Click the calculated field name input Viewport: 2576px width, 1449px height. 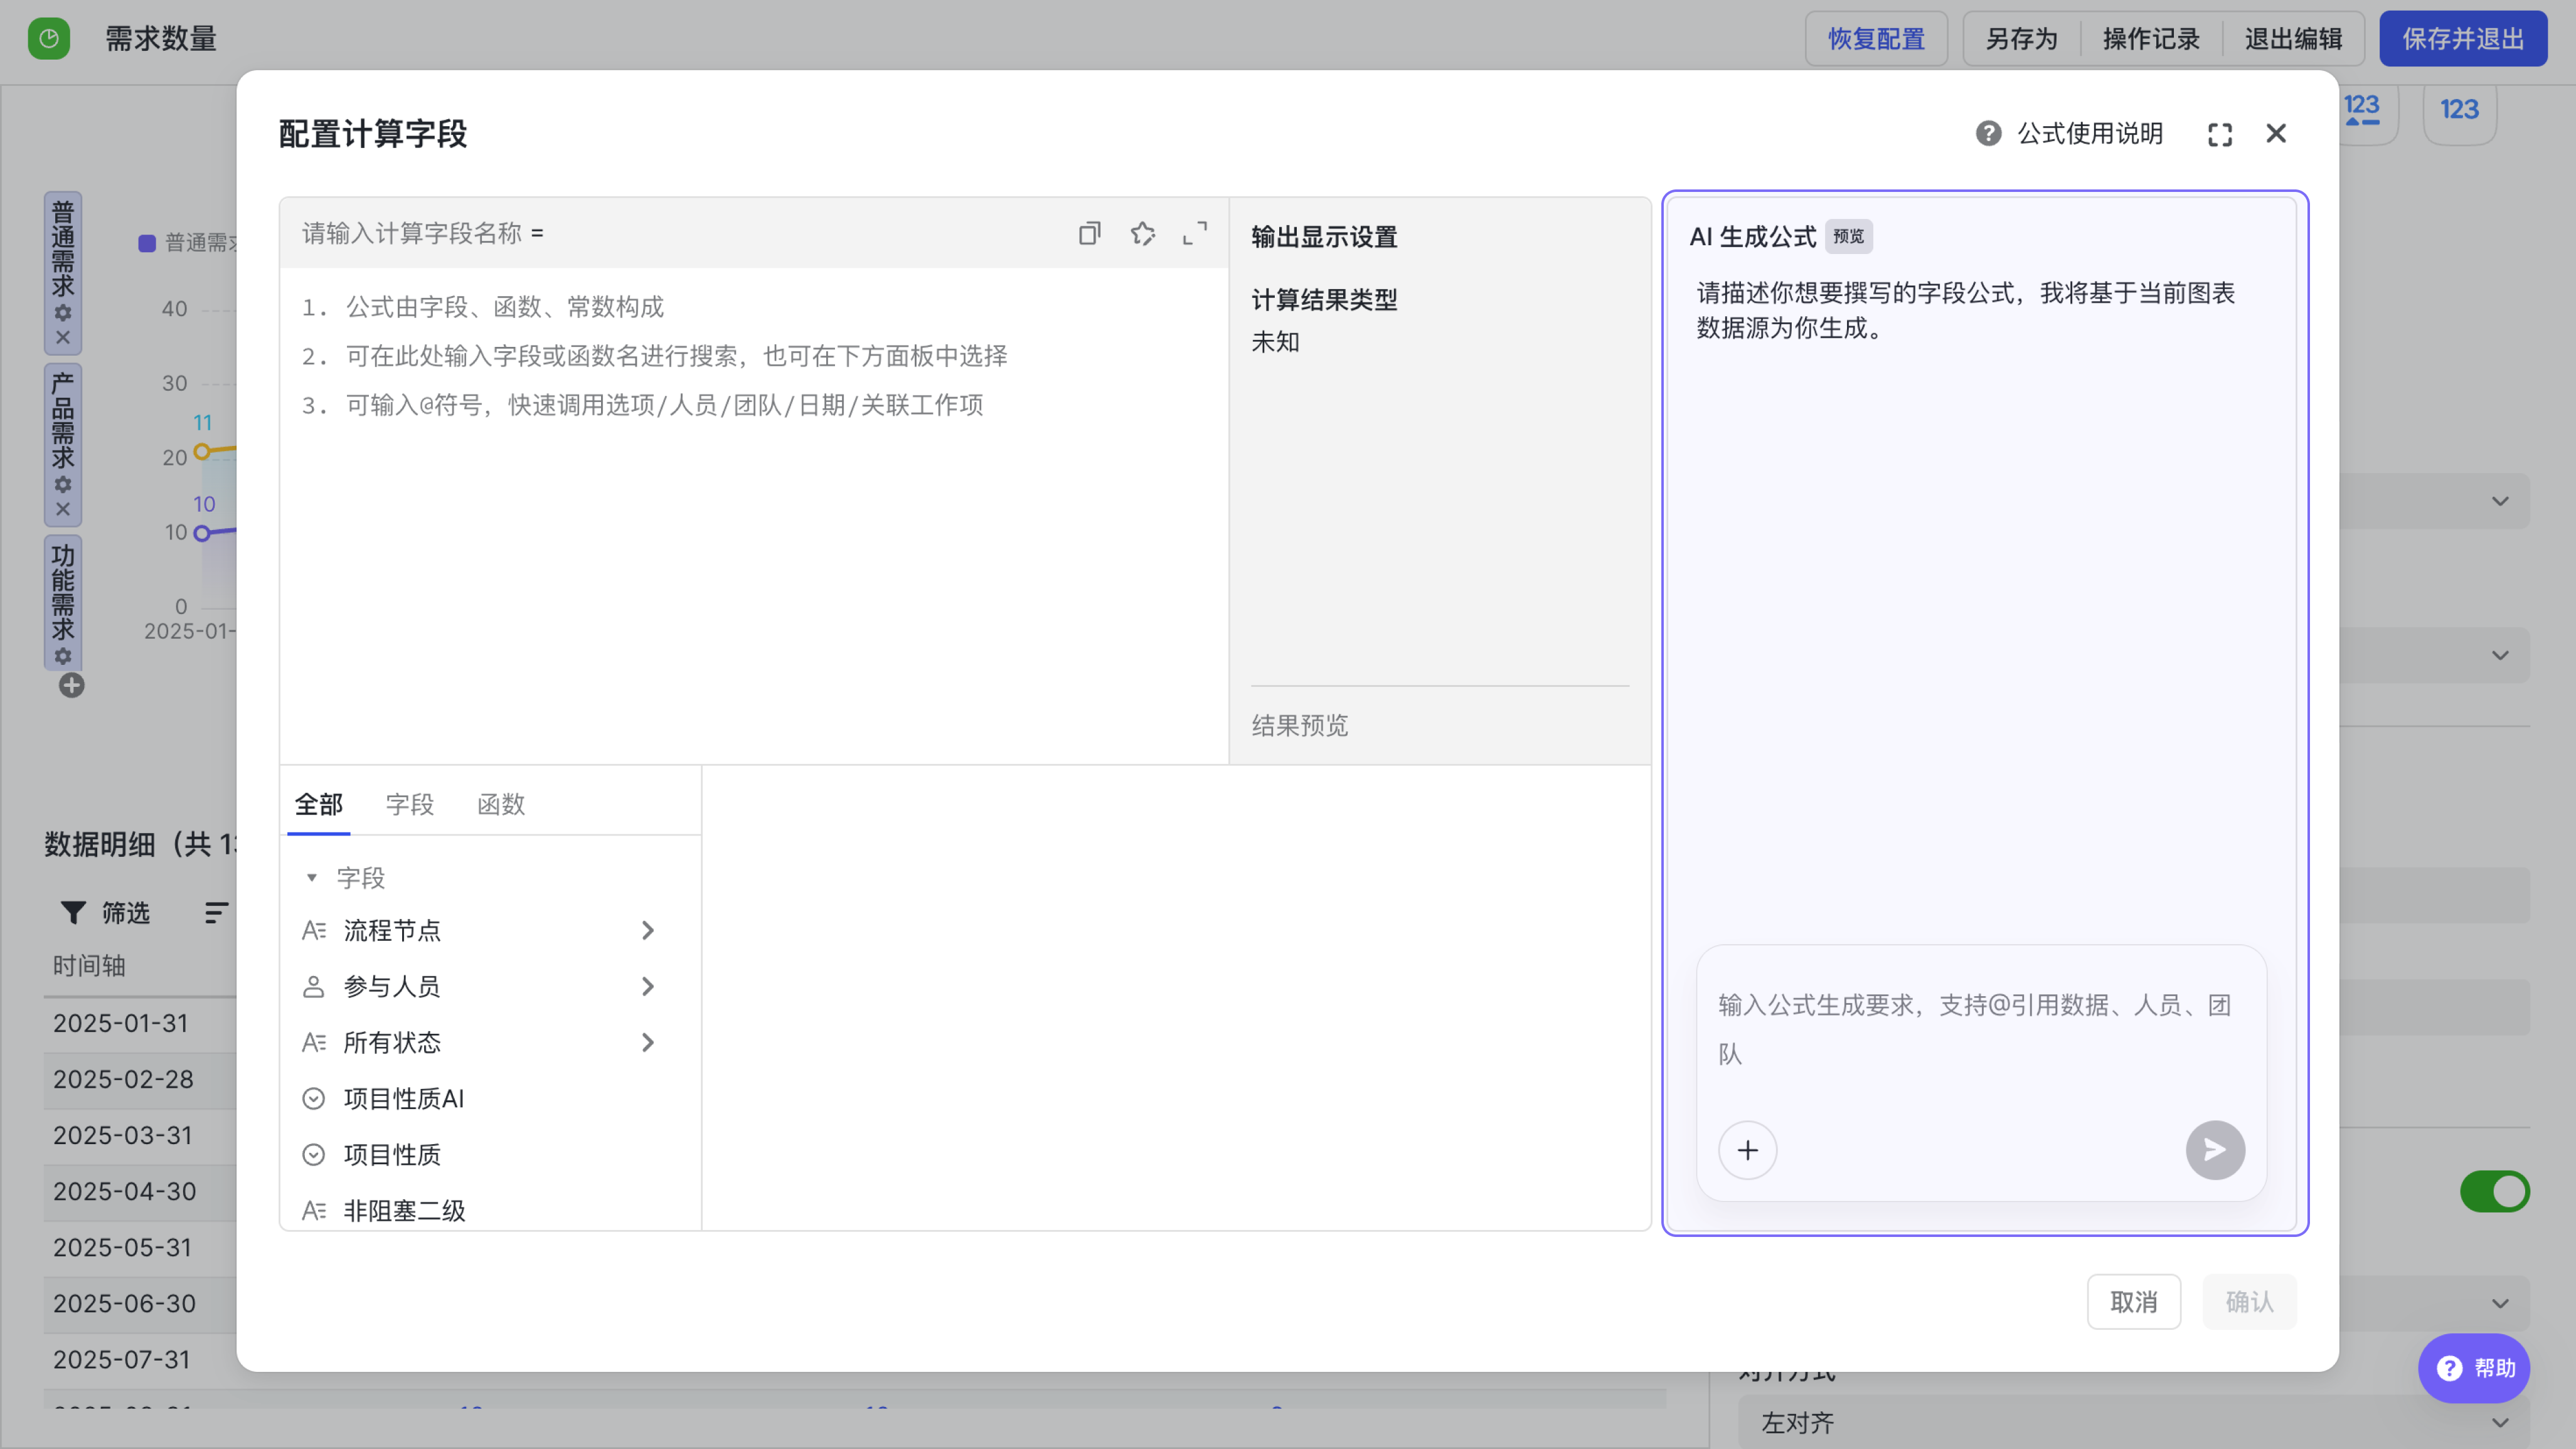tap(412, 233)
